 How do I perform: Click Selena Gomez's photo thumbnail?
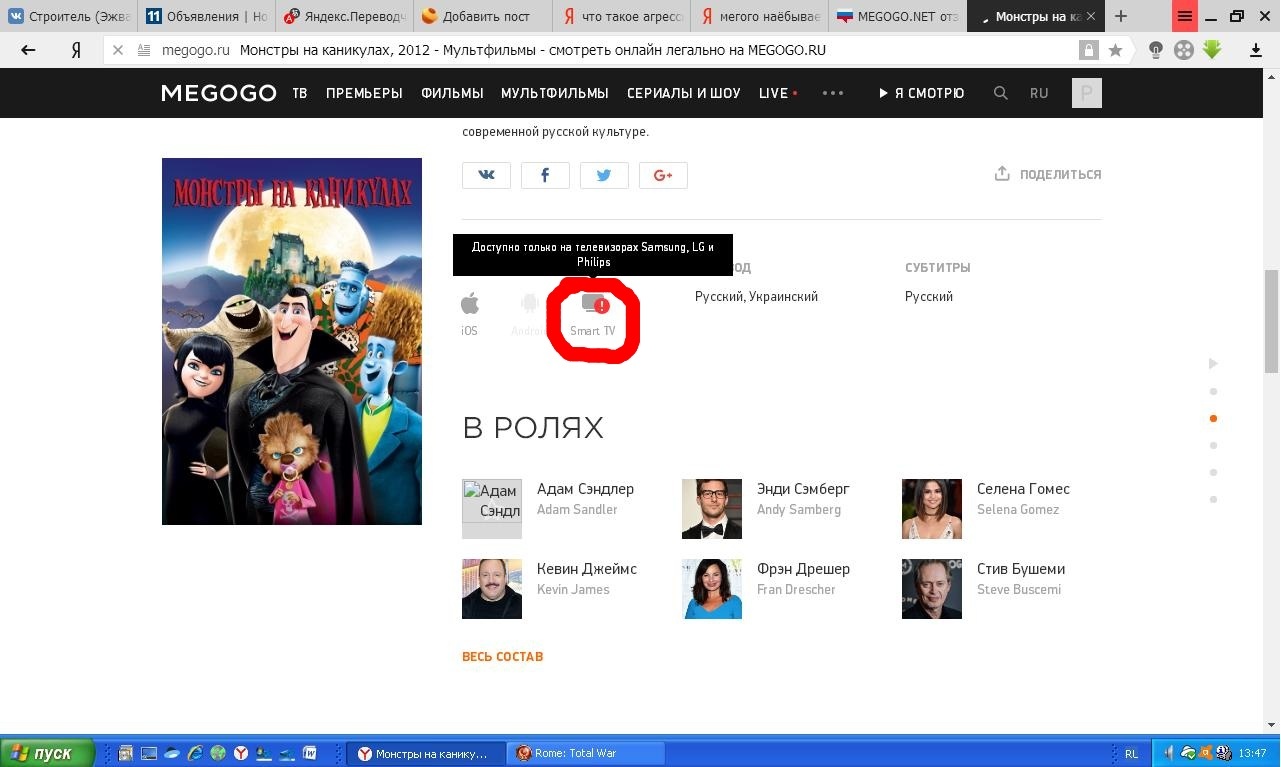point(932,509)
